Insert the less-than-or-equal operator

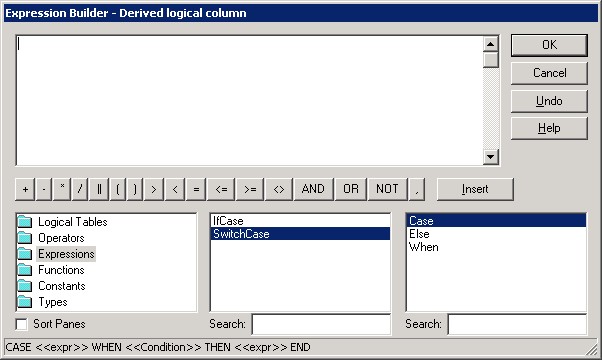pos(221,189)
